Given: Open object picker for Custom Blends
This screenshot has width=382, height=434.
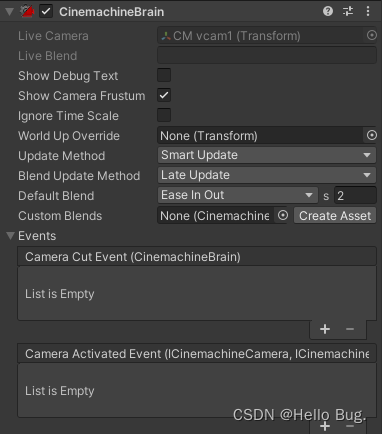Looking at the screenshot, I should point(283,215).
